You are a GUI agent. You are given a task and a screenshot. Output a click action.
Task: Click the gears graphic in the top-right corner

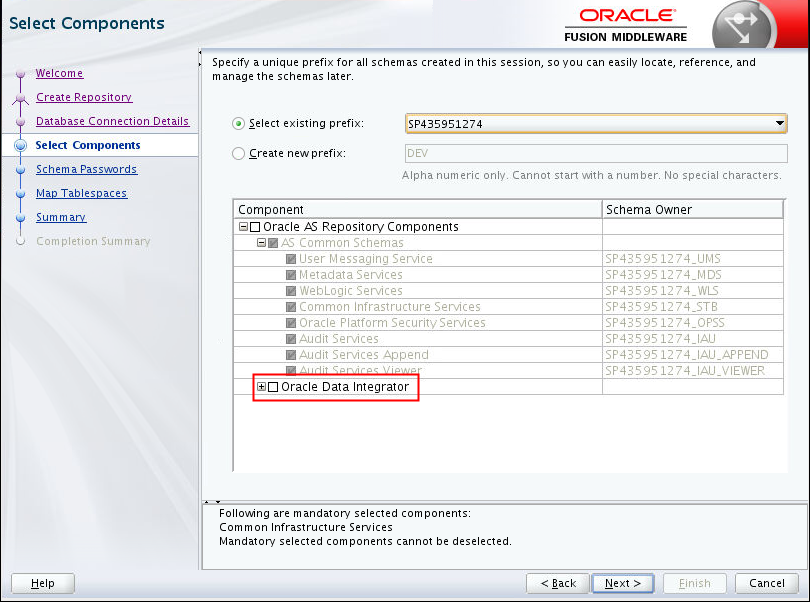coord(744,25)
